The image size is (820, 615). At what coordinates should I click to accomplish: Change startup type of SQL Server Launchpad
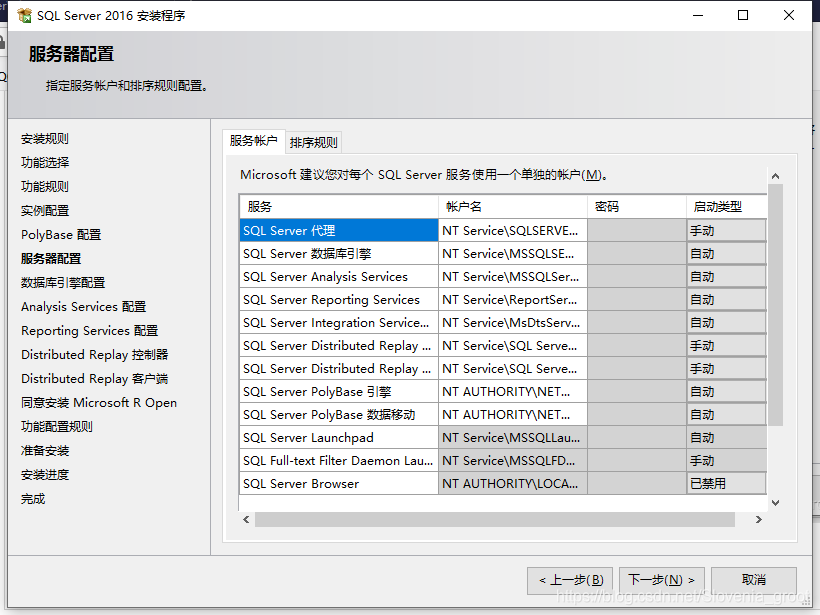(726, 438)
